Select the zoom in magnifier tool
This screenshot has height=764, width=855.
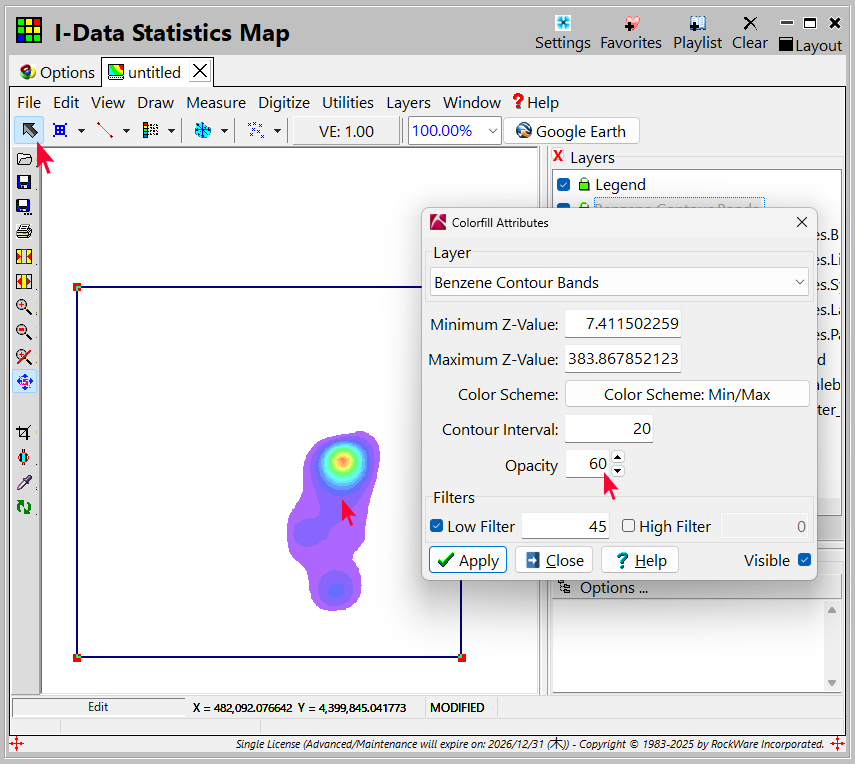(25, 307)
